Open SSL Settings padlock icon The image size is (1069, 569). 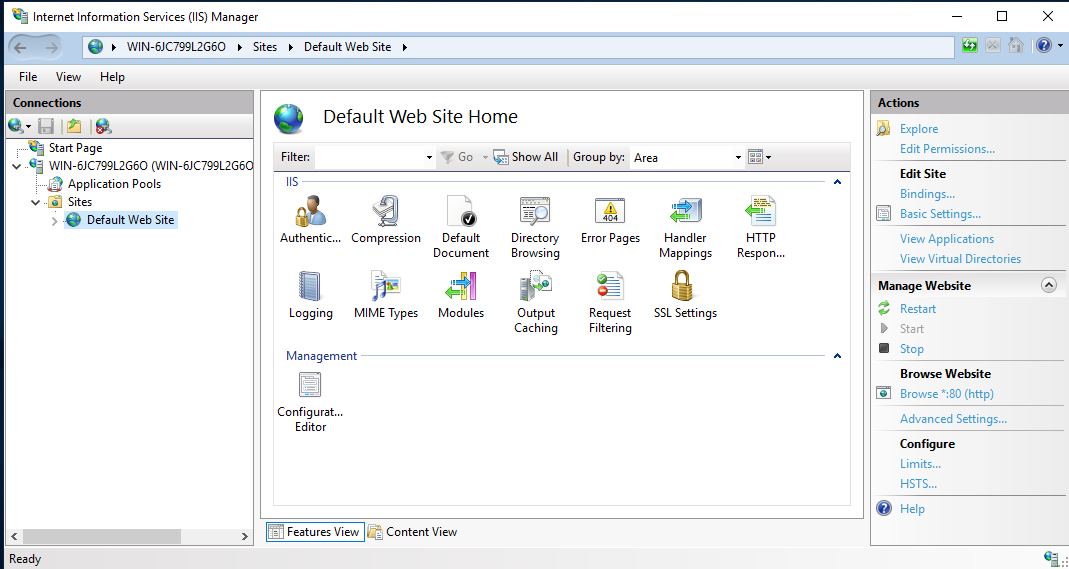pyautogui.click(x=685, y=287)
